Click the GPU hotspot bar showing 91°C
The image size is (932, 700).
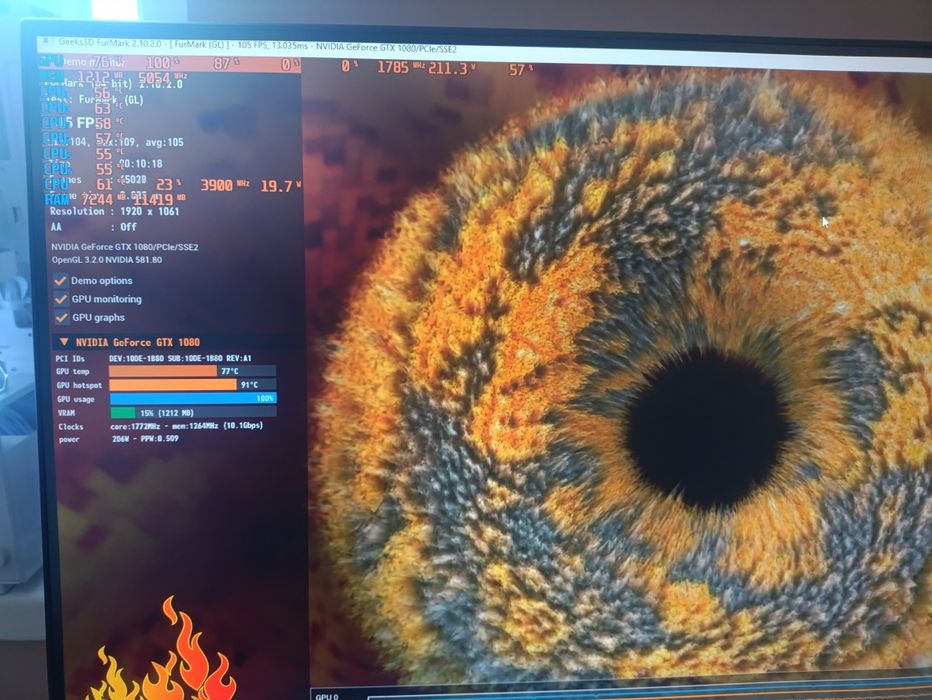click(193, 384)
